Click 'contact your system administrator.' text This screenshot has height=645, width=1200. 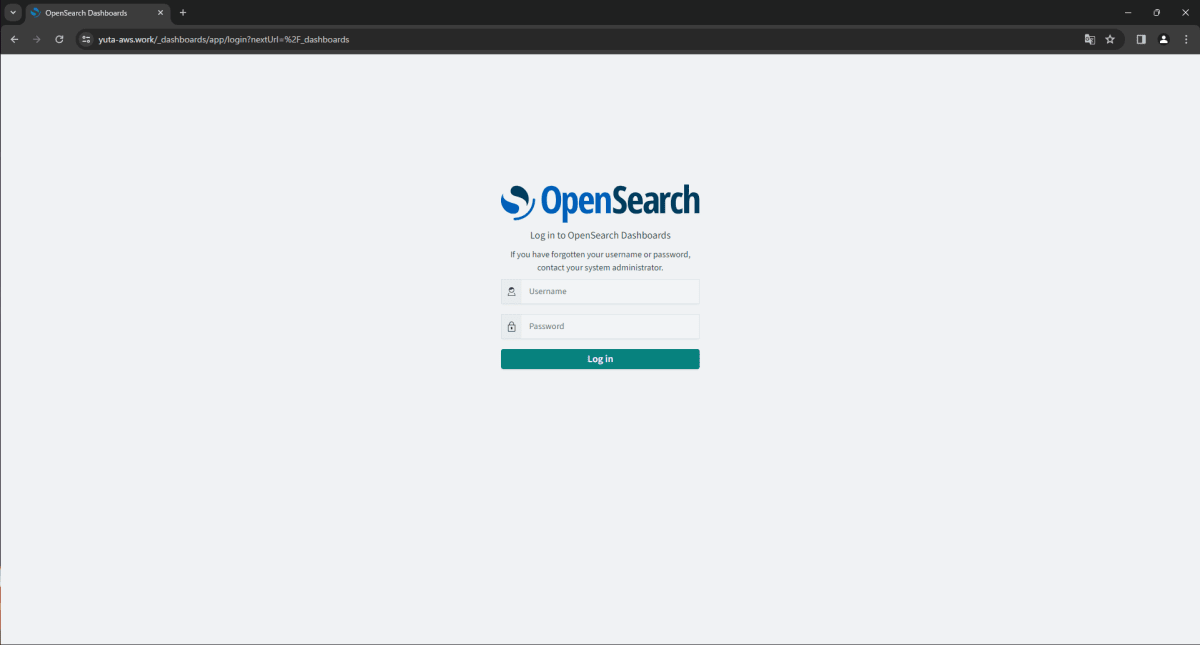[x=600, y=268]
